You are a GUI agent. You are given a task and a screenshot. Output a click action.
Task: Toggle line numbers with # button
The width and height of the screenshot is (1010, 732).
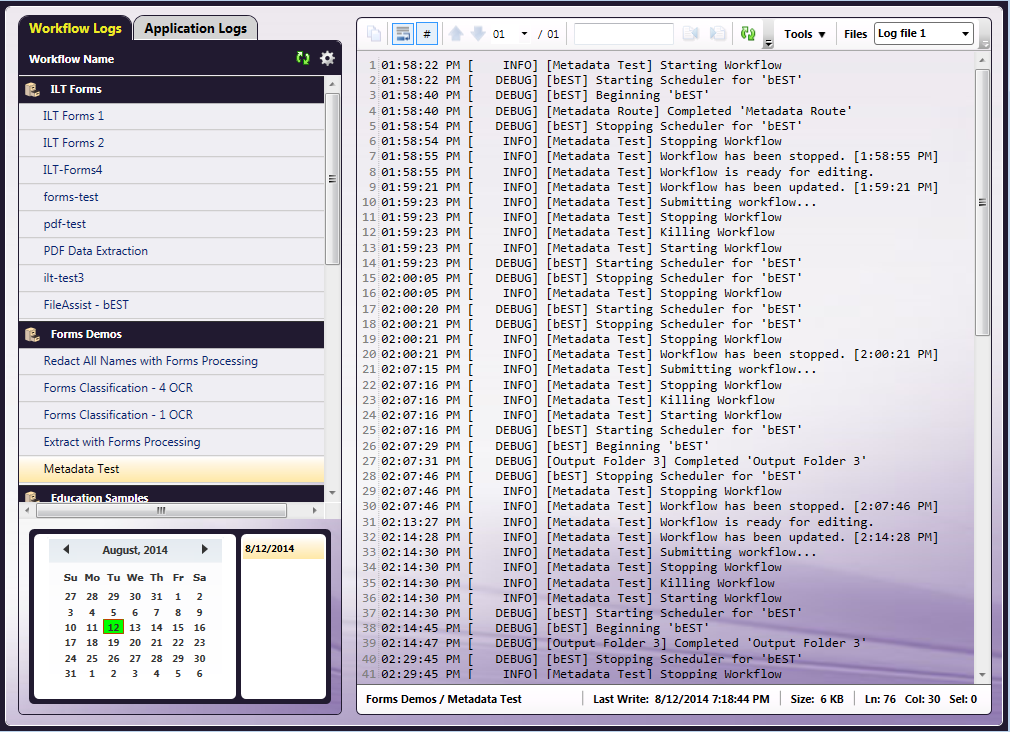click(x=427, y=34)
